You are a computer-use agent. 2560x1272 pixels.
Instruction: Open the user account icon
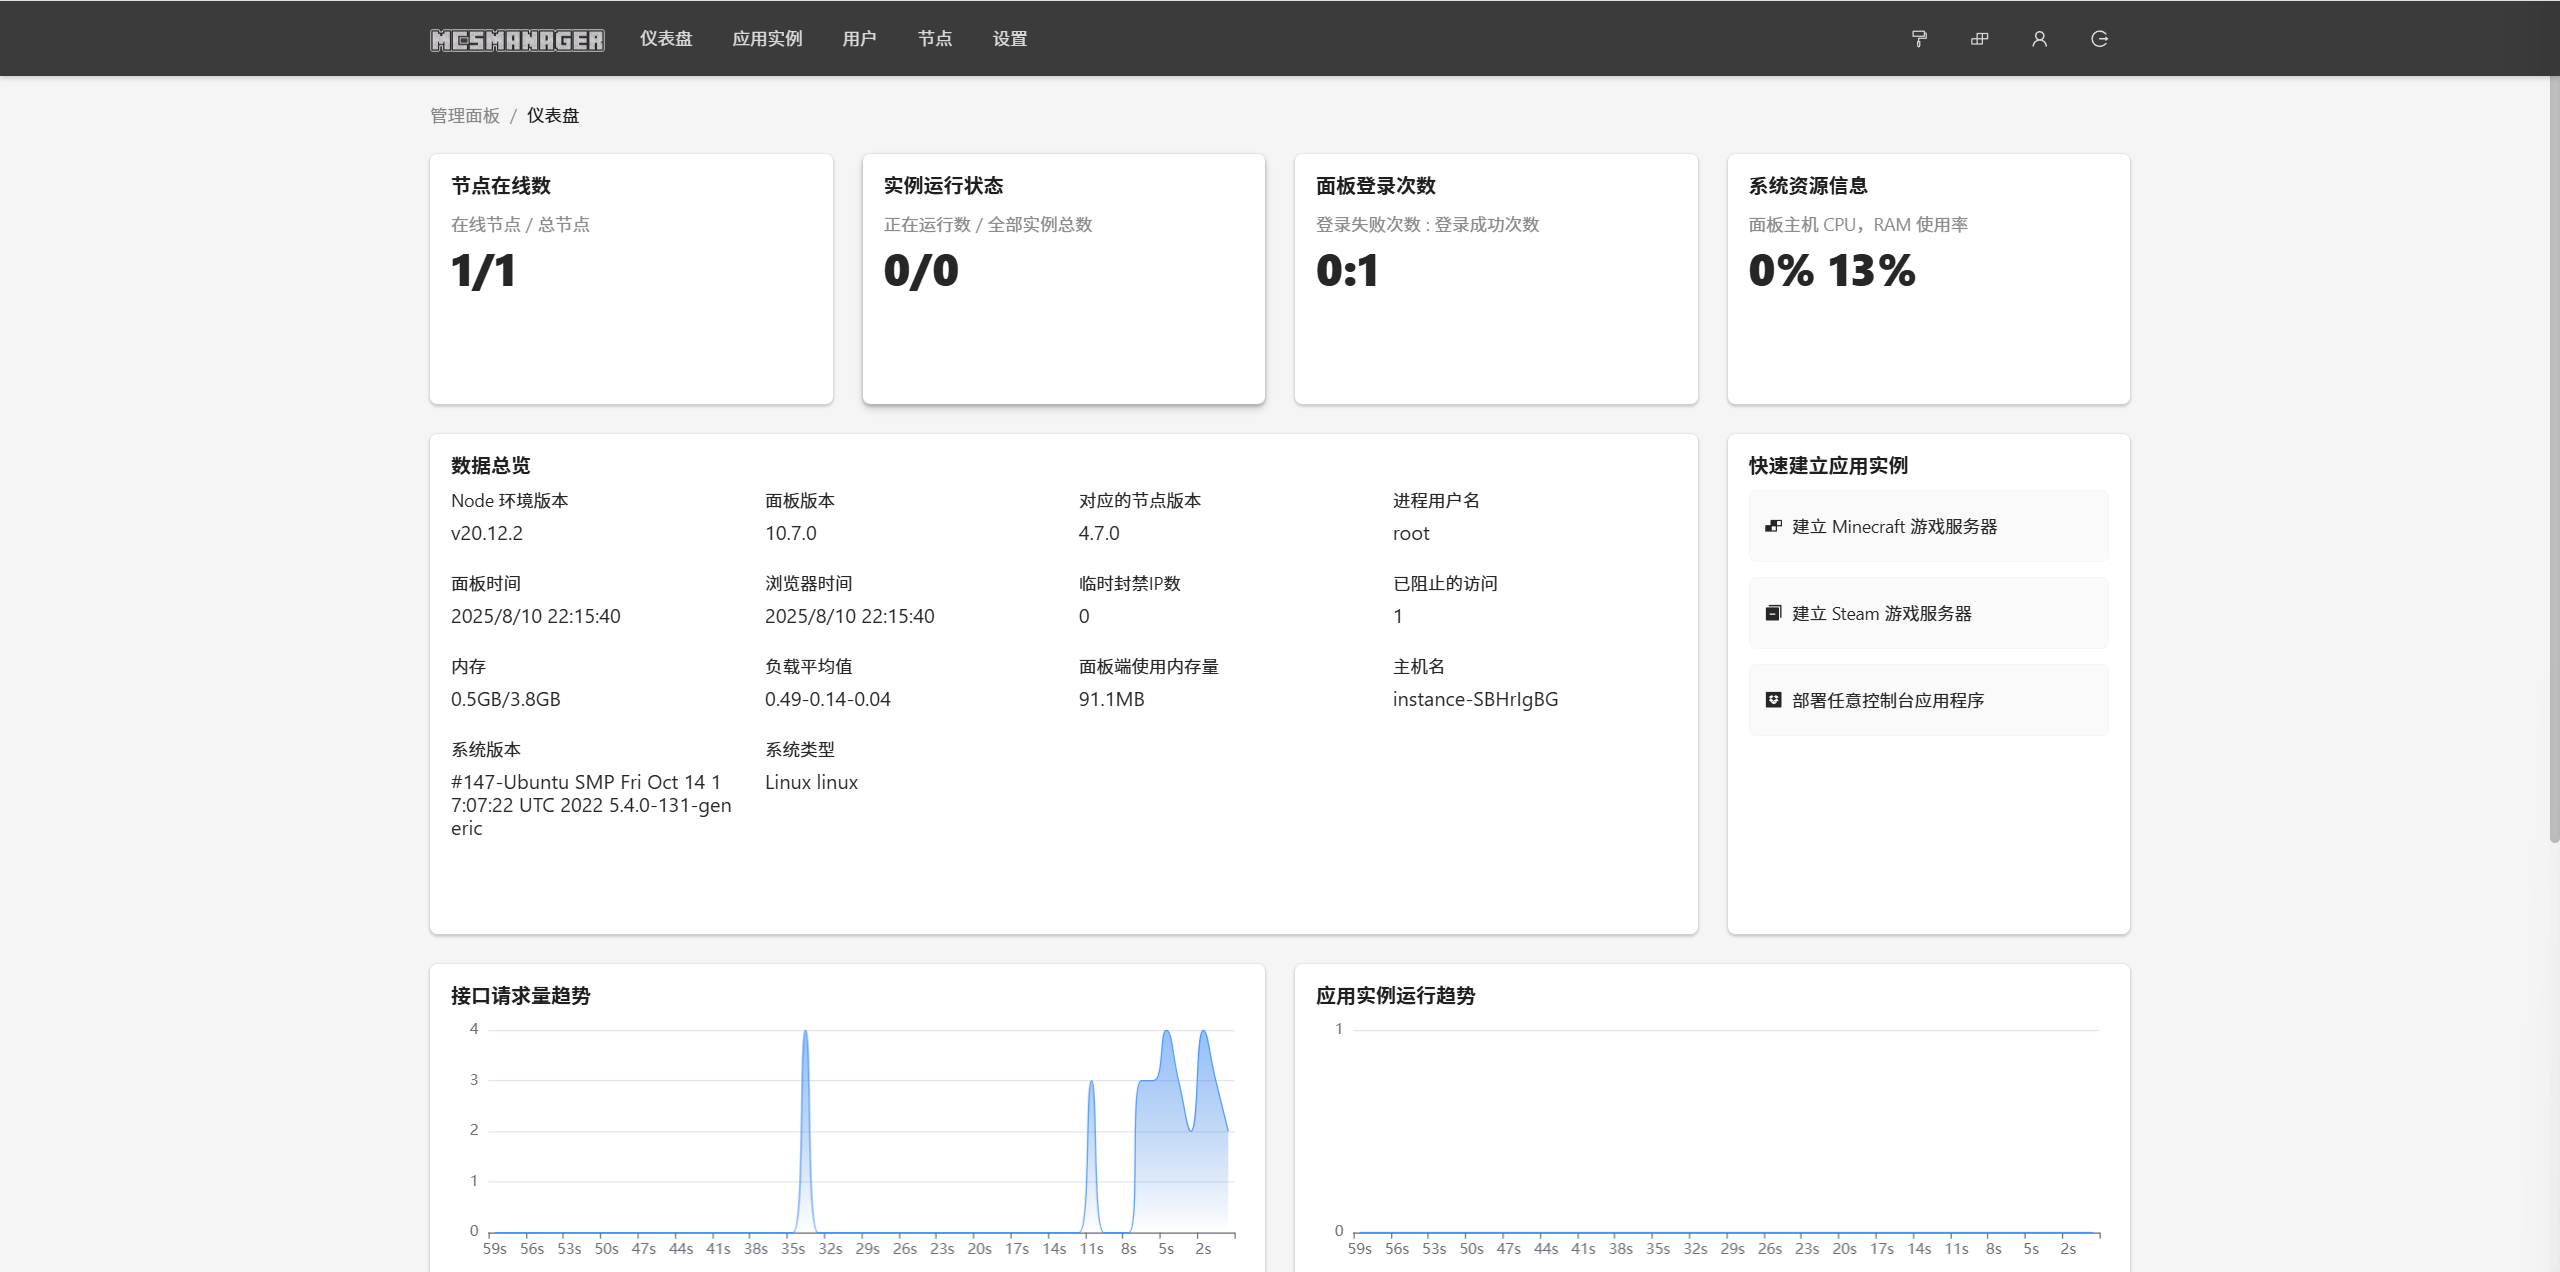click(x=2039, y=39)
